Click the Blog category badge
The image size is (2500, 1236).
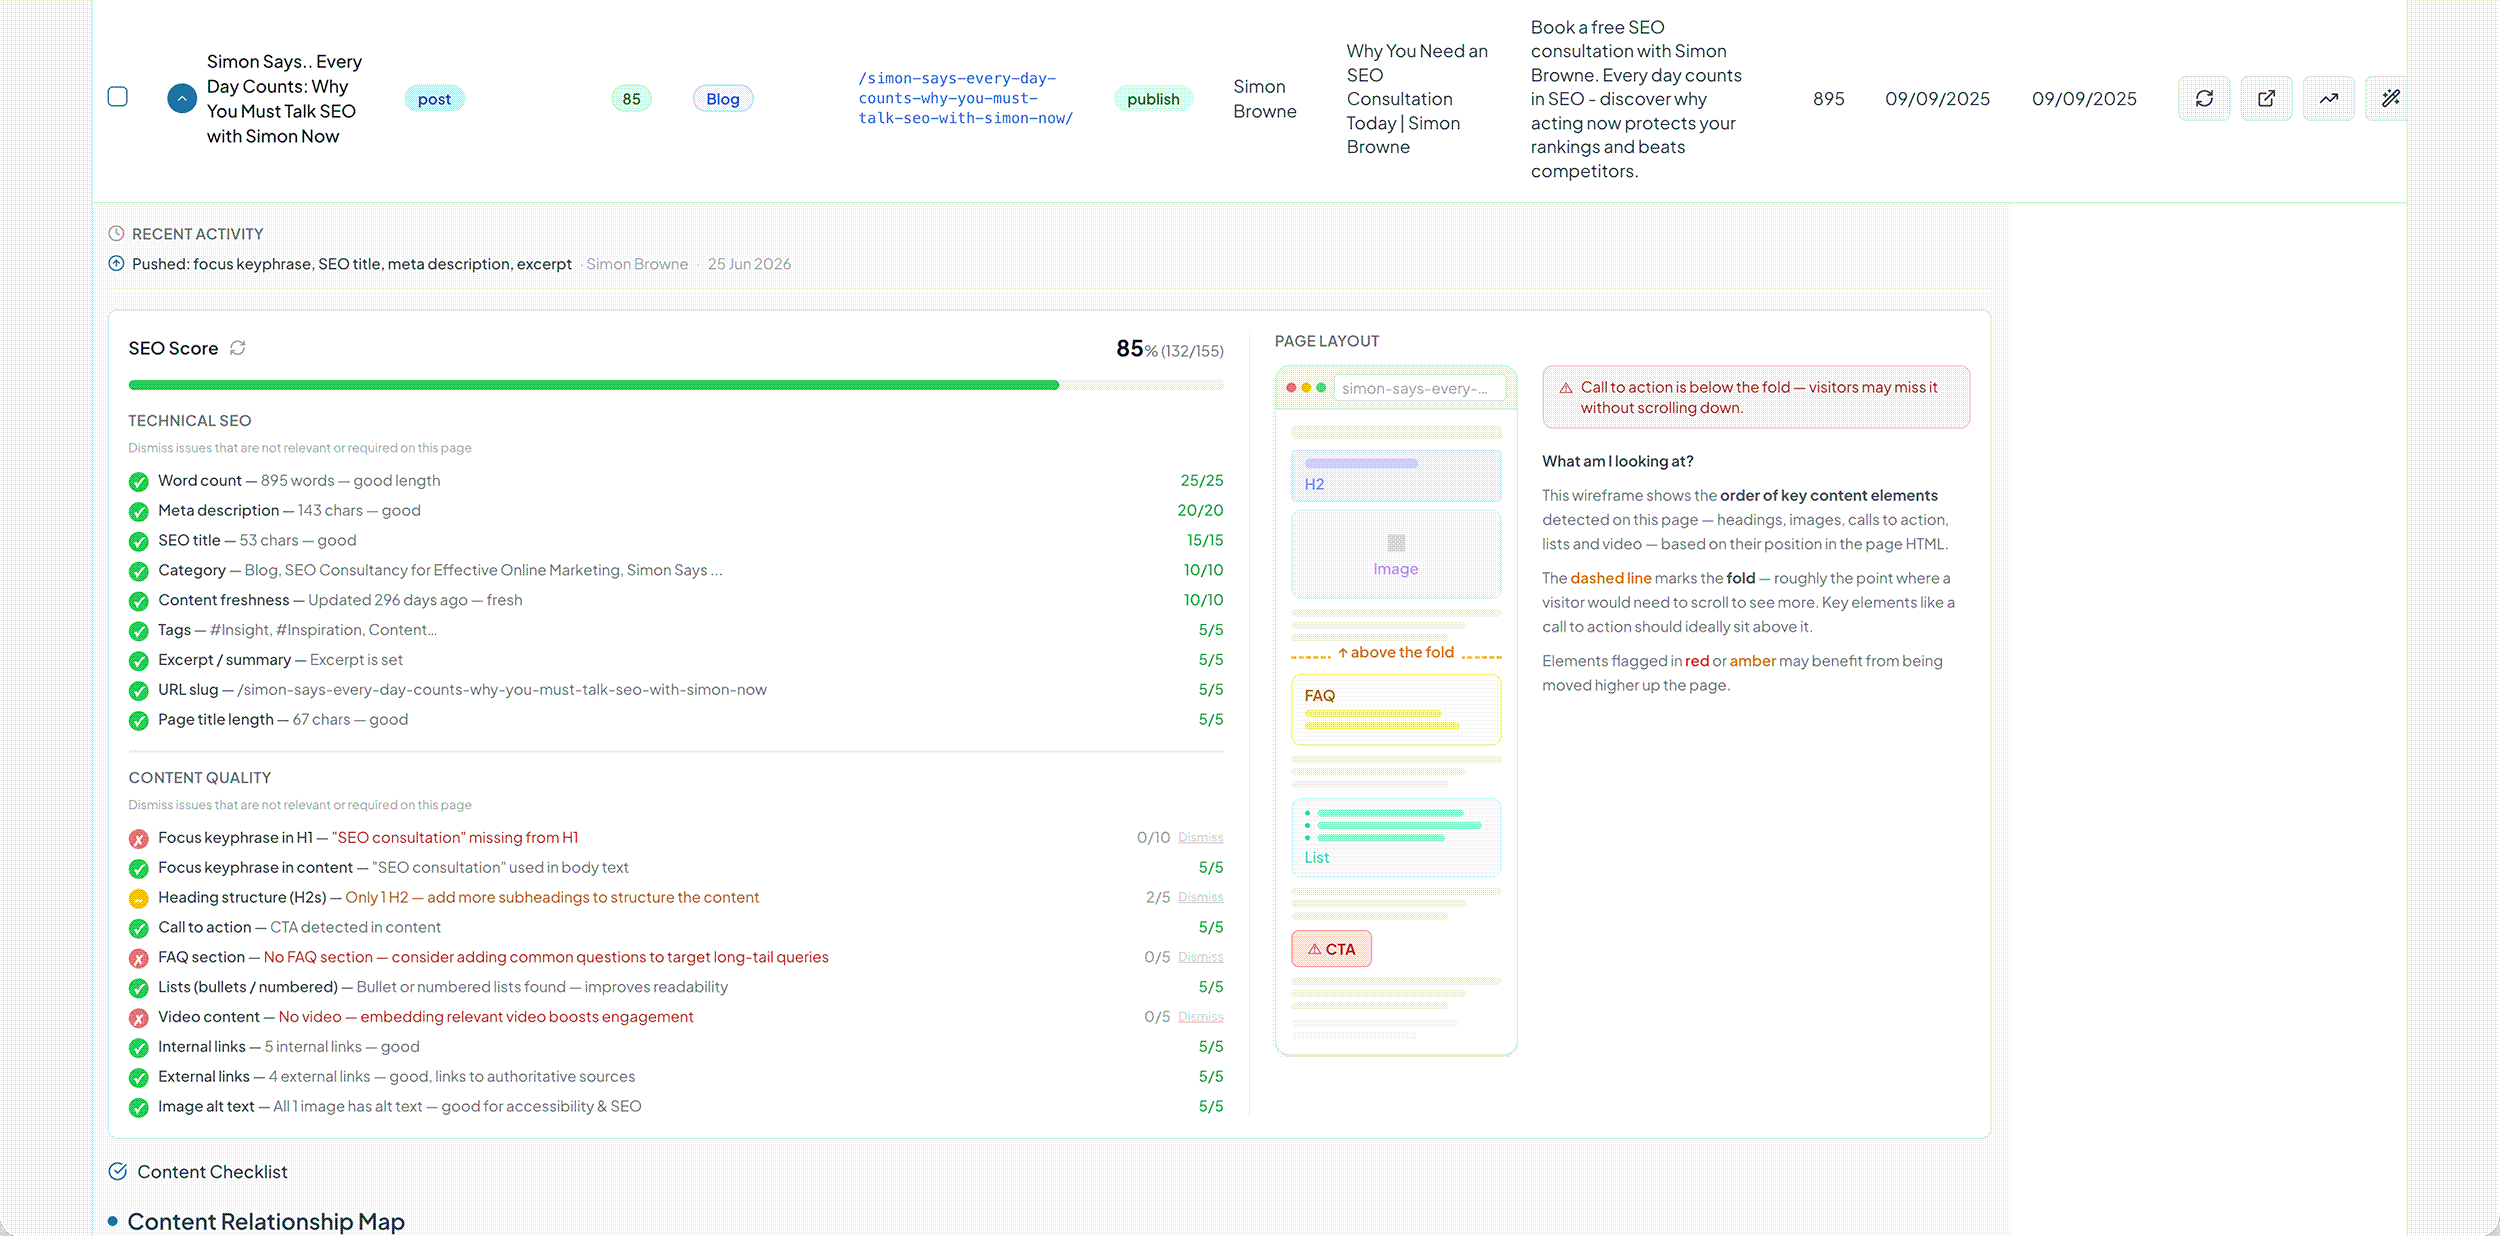pyautogui.click(x=723, y=99)
